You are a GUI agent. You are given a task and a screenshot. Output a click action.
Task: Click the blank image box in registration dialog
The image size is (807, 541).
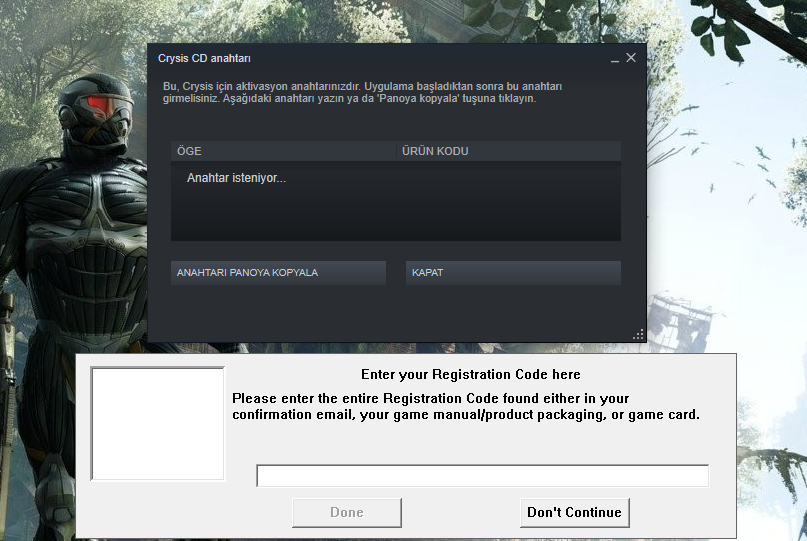click(x=157, y=424)
